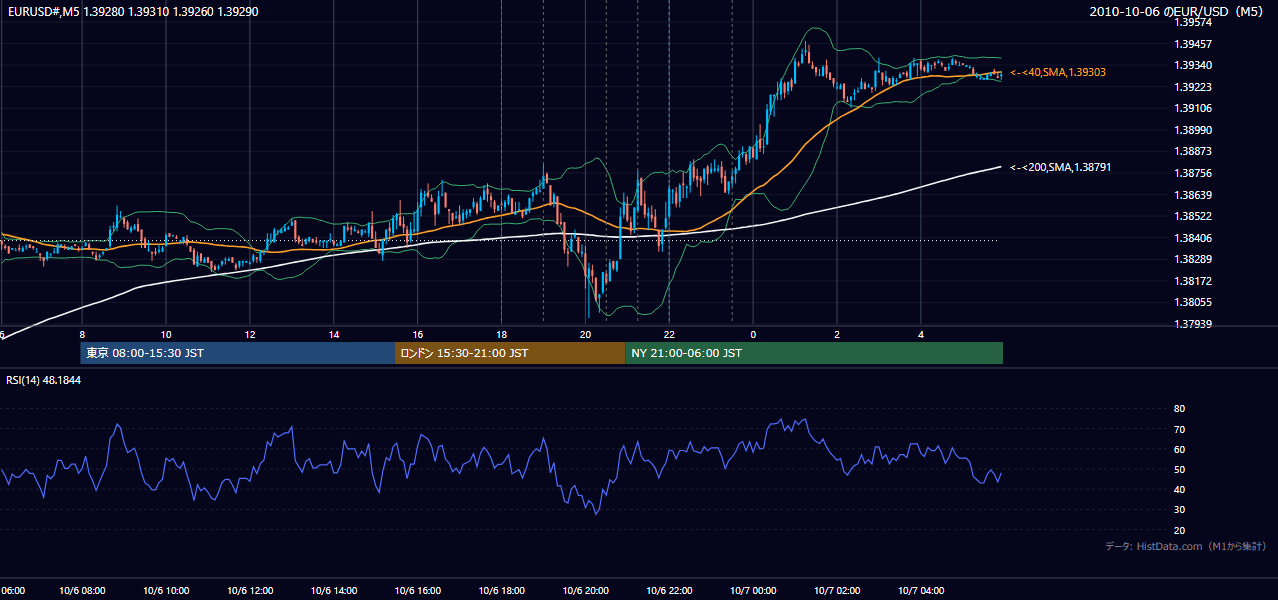Click price axis value 1.37939
The height and width of the screenshot is (600, 1278).
[1192, 324]
